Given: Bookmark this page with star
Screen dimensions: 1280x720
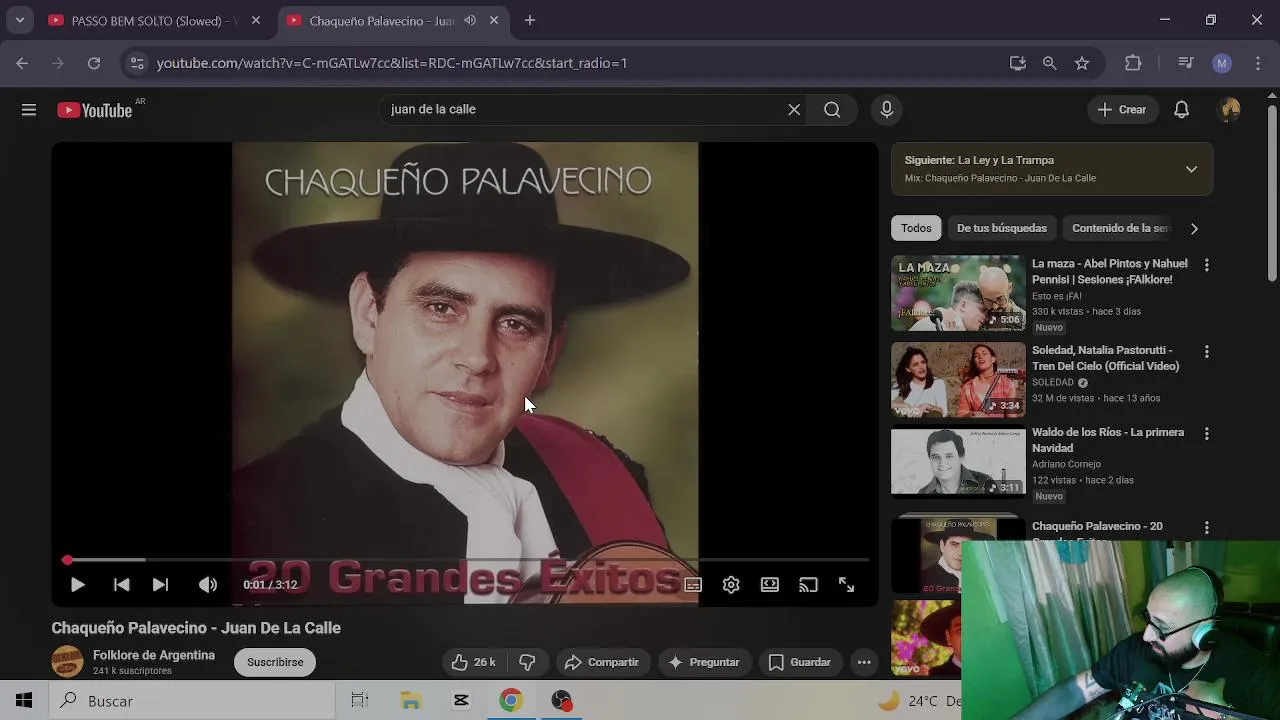Looking at the screenshot, I should click(x=1082, y=63).
